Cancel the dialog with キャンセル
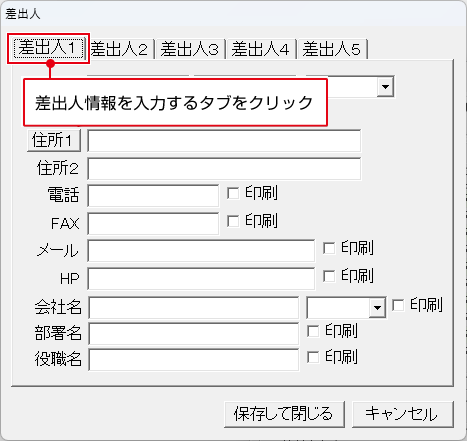The image size is (467, 441). (x=402, y=414)
